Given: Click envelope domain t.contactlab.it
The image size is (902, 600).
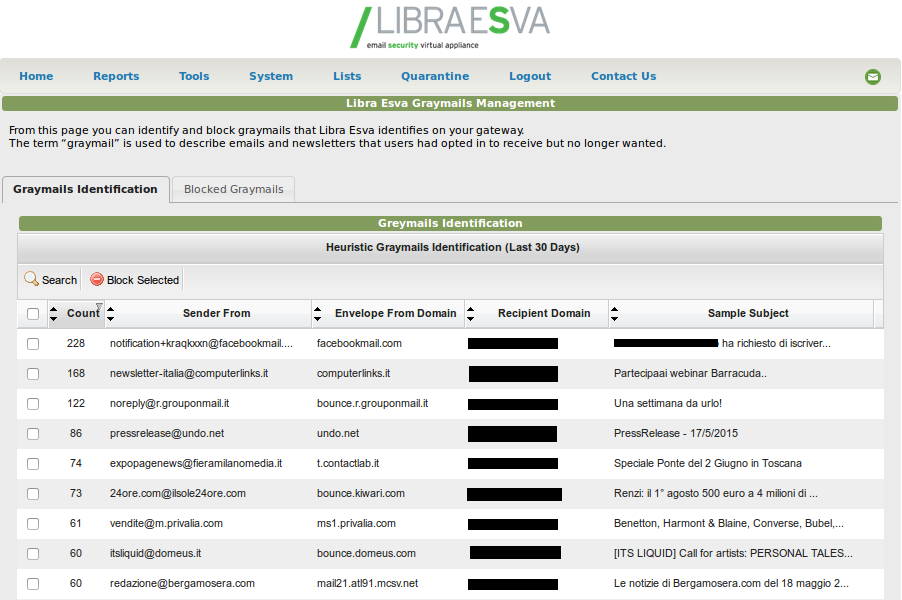Looking at the screenshot, I should 348,463.
